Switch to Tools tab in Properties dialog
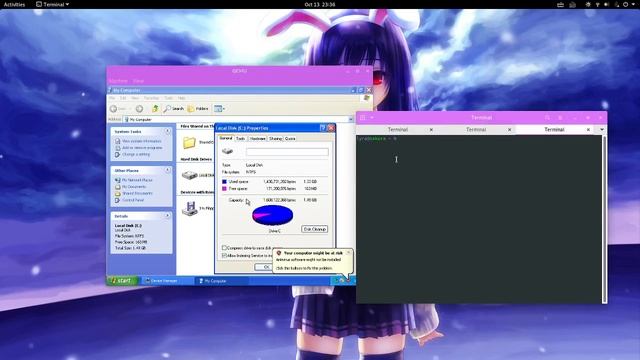640x360 pixels. click(240, 139)
